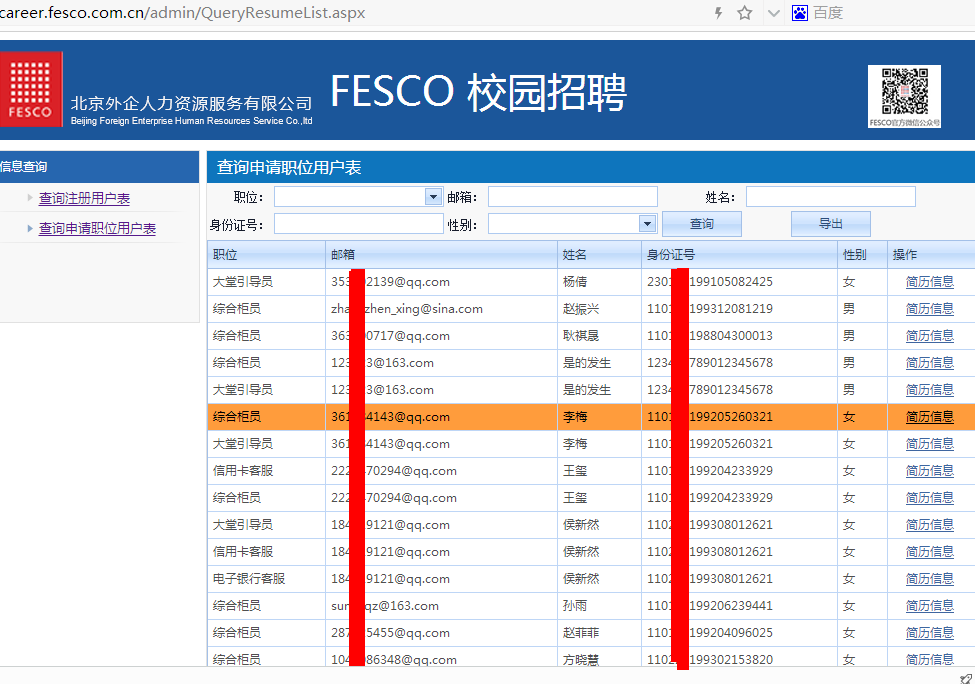Click the FESCO 校园招聘 banner title
The width and height of the screenshot is (975, 684).
pyautogui.click(x=478, y=93)
